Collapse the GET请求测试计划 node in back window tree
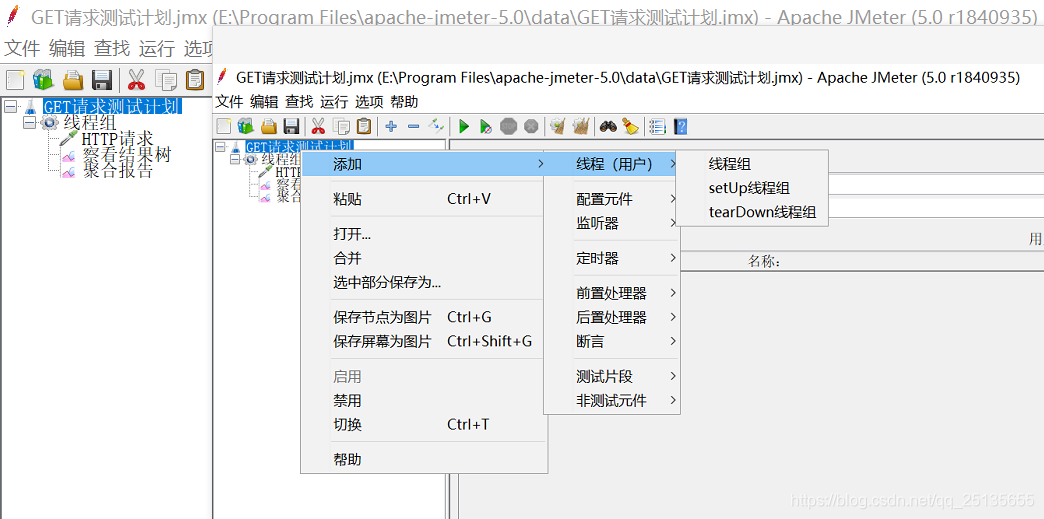 pos(9,107)
